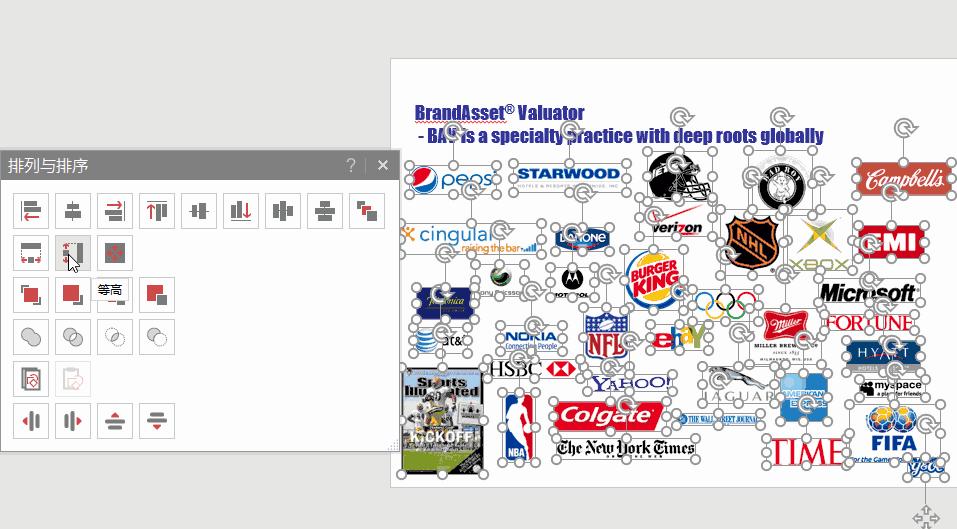Select the American Express logo
The image size is (957, 529).
(x=804, y=398)
